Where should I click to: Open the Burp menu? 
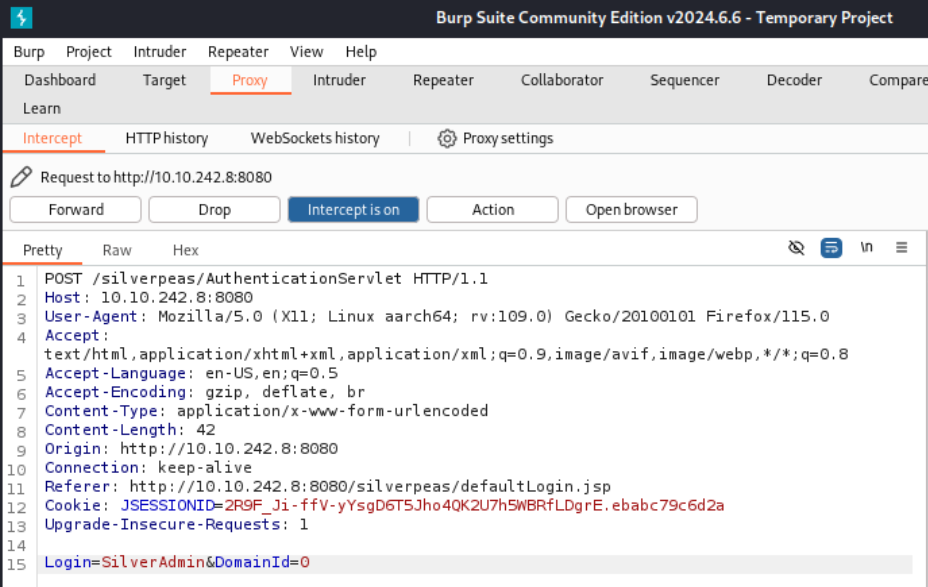tap(29, 52)
